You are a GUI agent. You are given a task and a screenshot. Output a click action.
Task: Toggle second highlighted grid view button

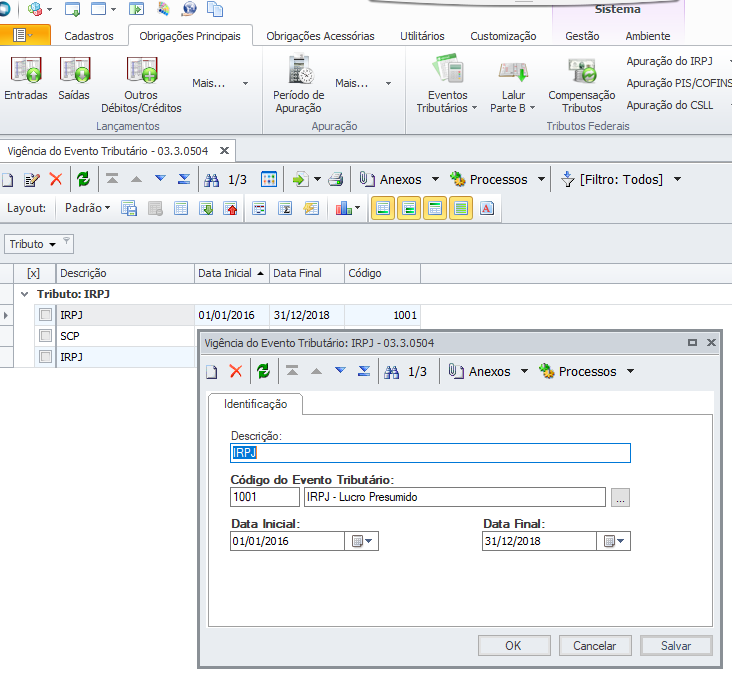[408, 208]
